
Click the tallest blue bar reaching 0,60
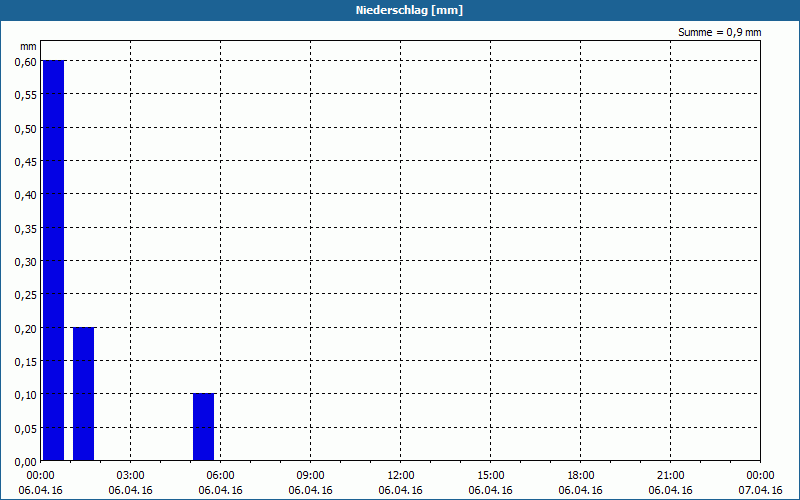[53, 260]
